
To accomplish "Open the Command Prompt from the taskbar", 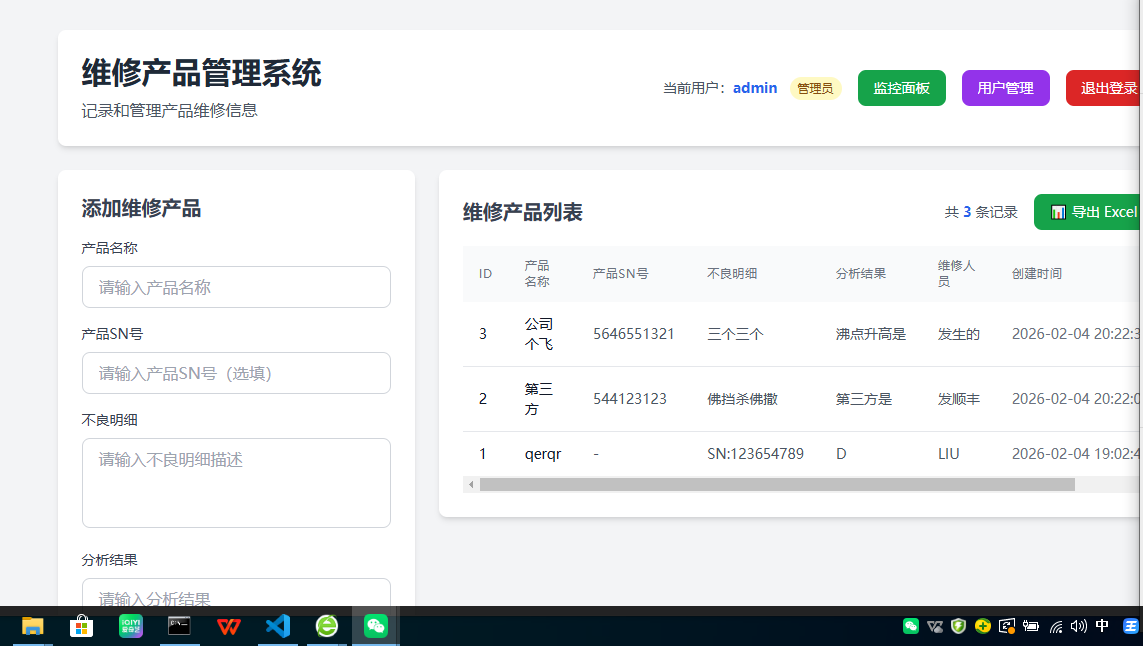I will tap(179, 626).
